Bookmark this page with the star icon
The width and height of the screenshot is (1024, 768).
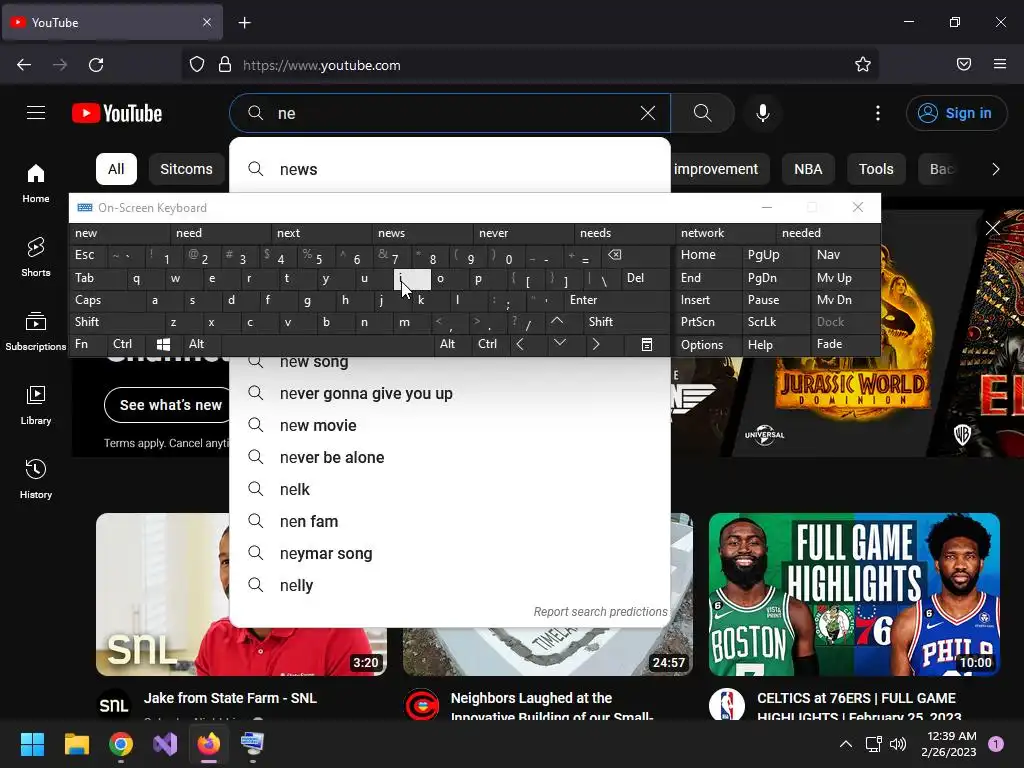(x=863, y=64)
